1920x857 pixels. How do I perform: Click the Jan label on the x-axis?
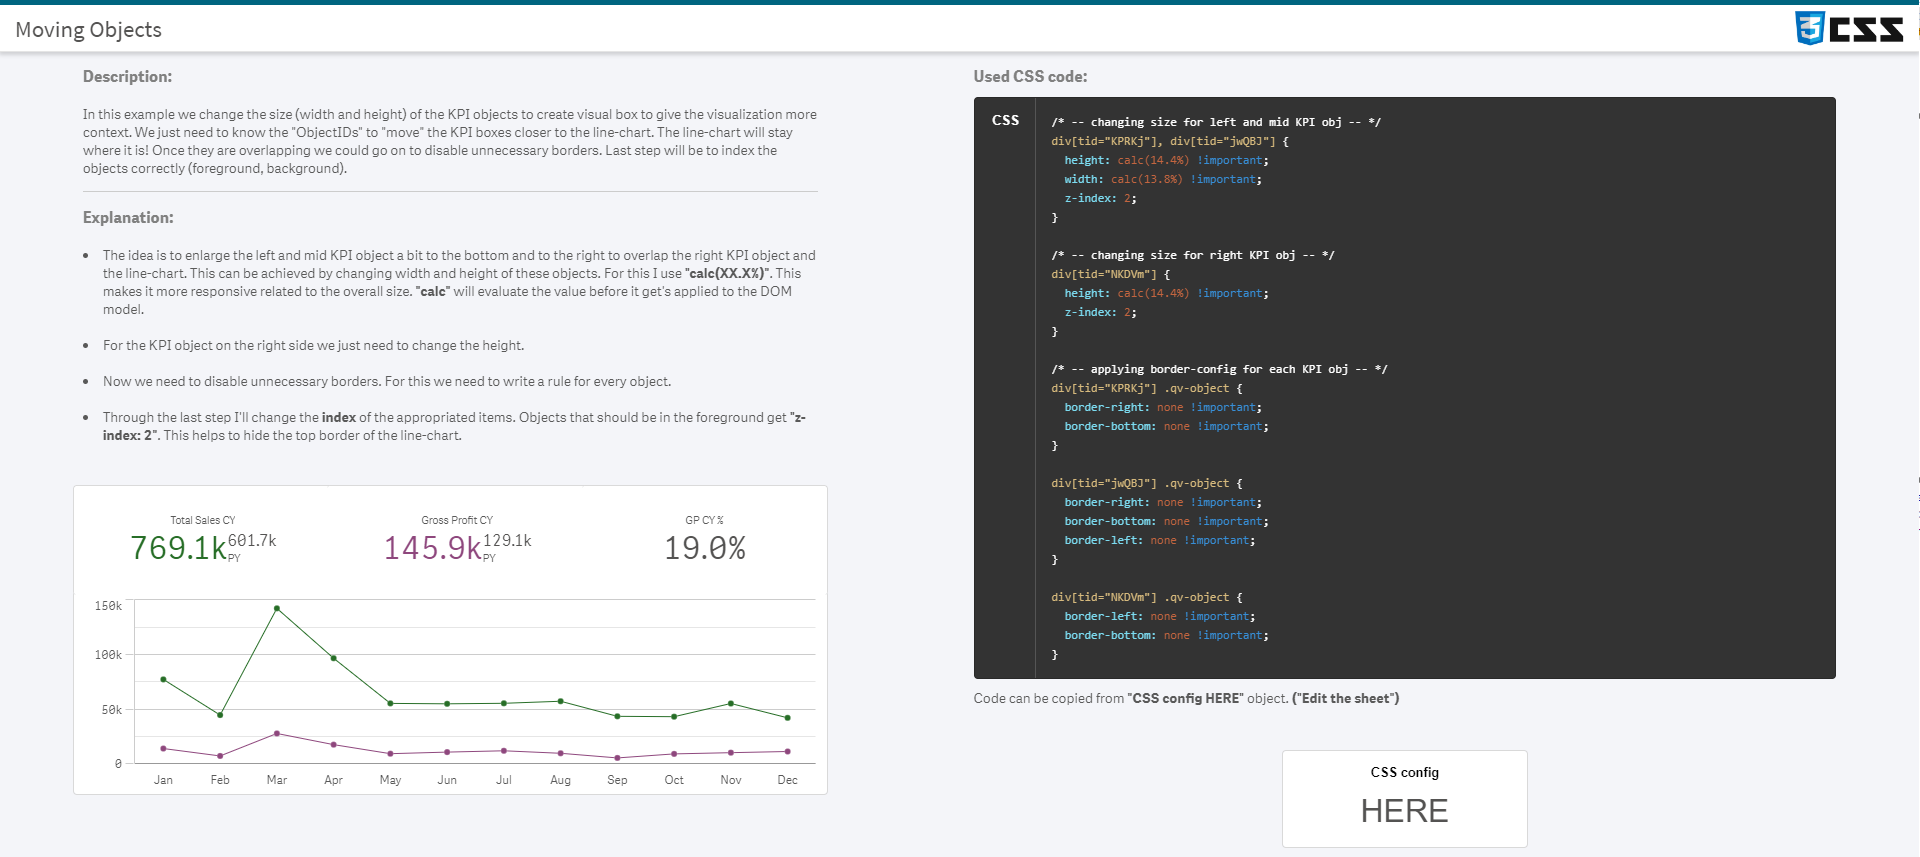(x=163, y=780)
